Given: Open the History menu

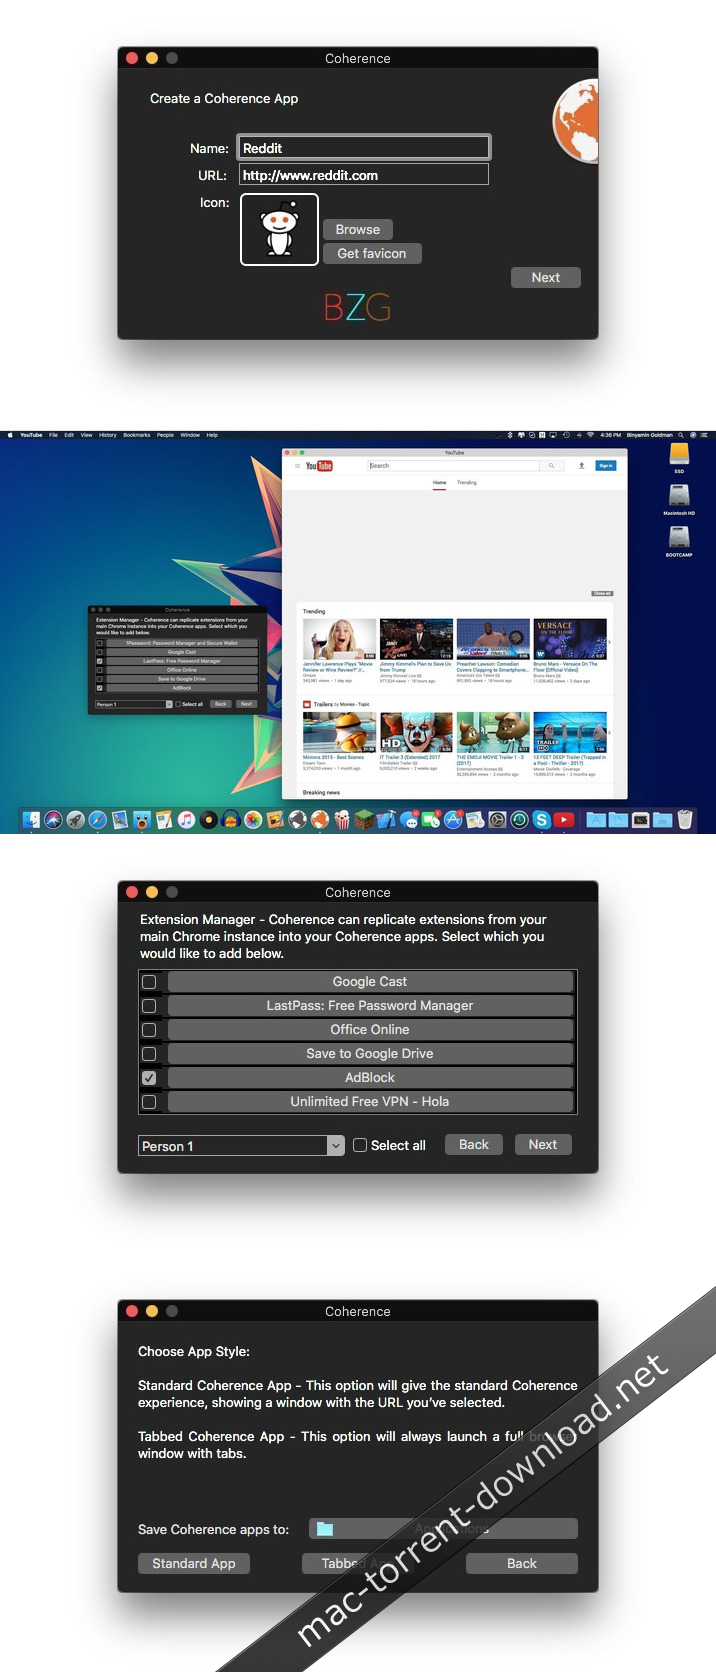Looking at the screenshot, I should pyautogui.click(x=108, y=435).
